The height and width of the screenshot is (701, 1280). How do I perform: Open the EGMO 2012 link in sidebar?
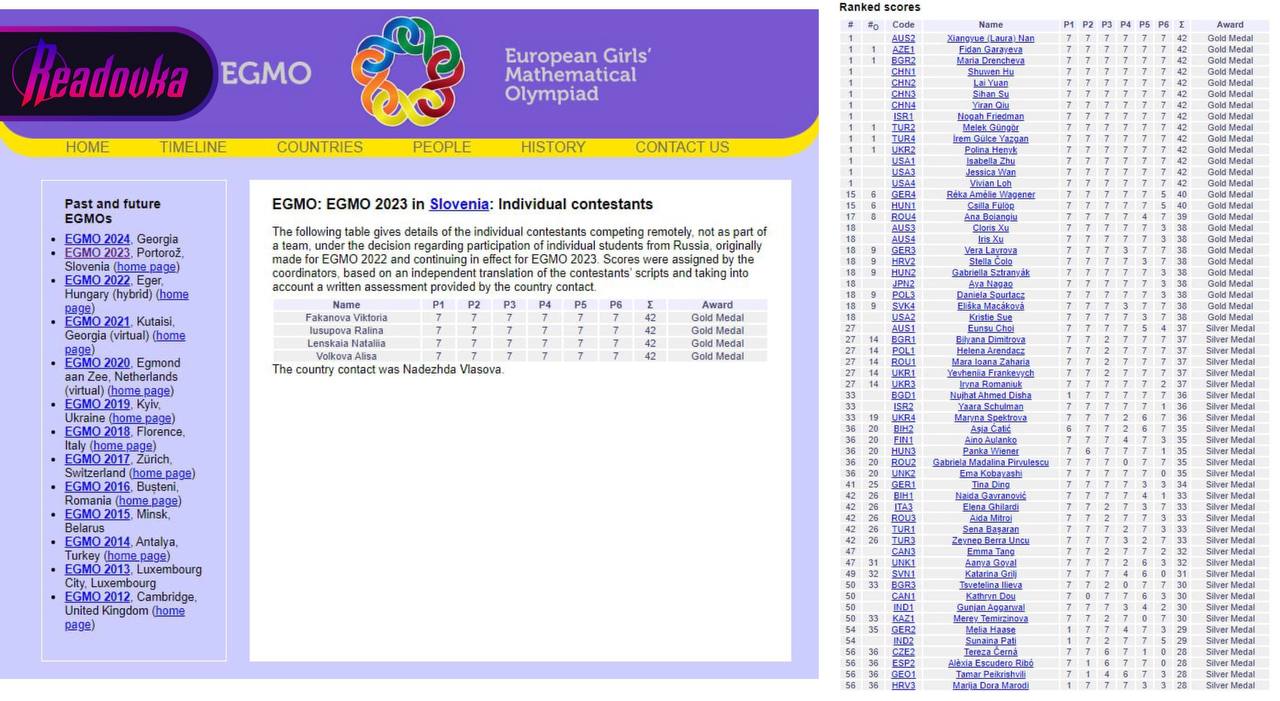[x=97, y=597]
